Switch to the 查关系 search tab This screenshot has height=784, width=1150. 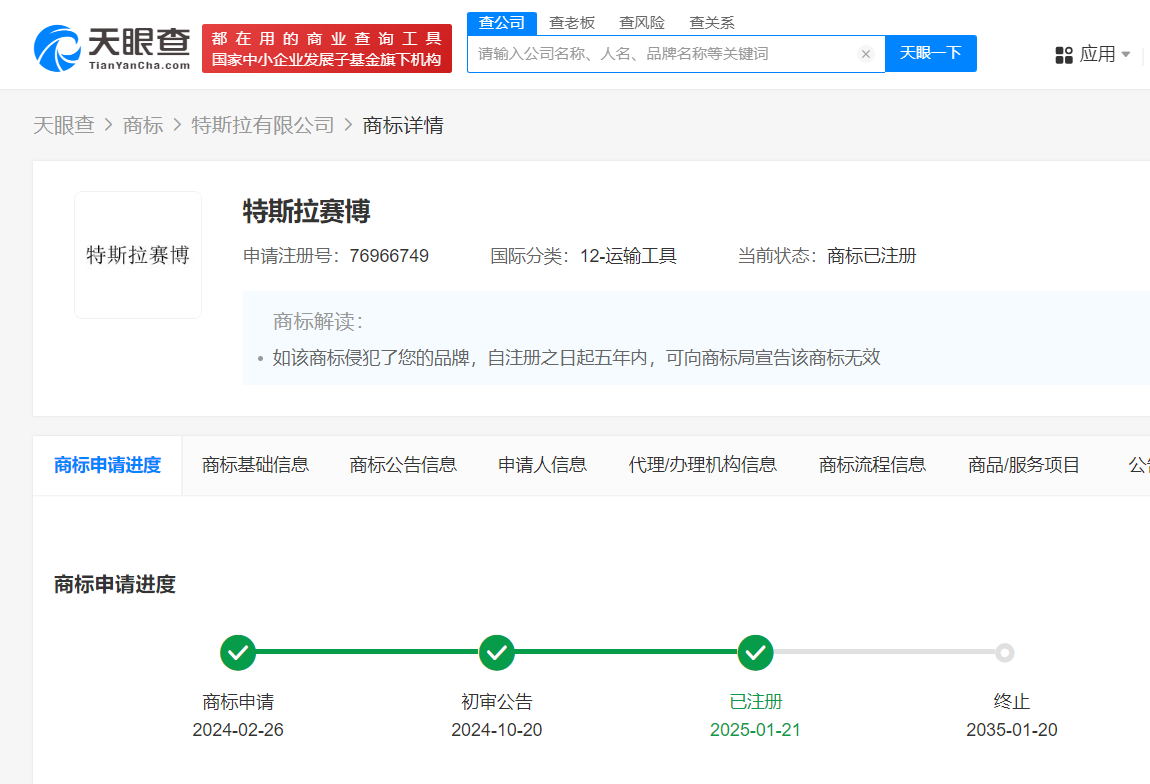pos(712,23)
